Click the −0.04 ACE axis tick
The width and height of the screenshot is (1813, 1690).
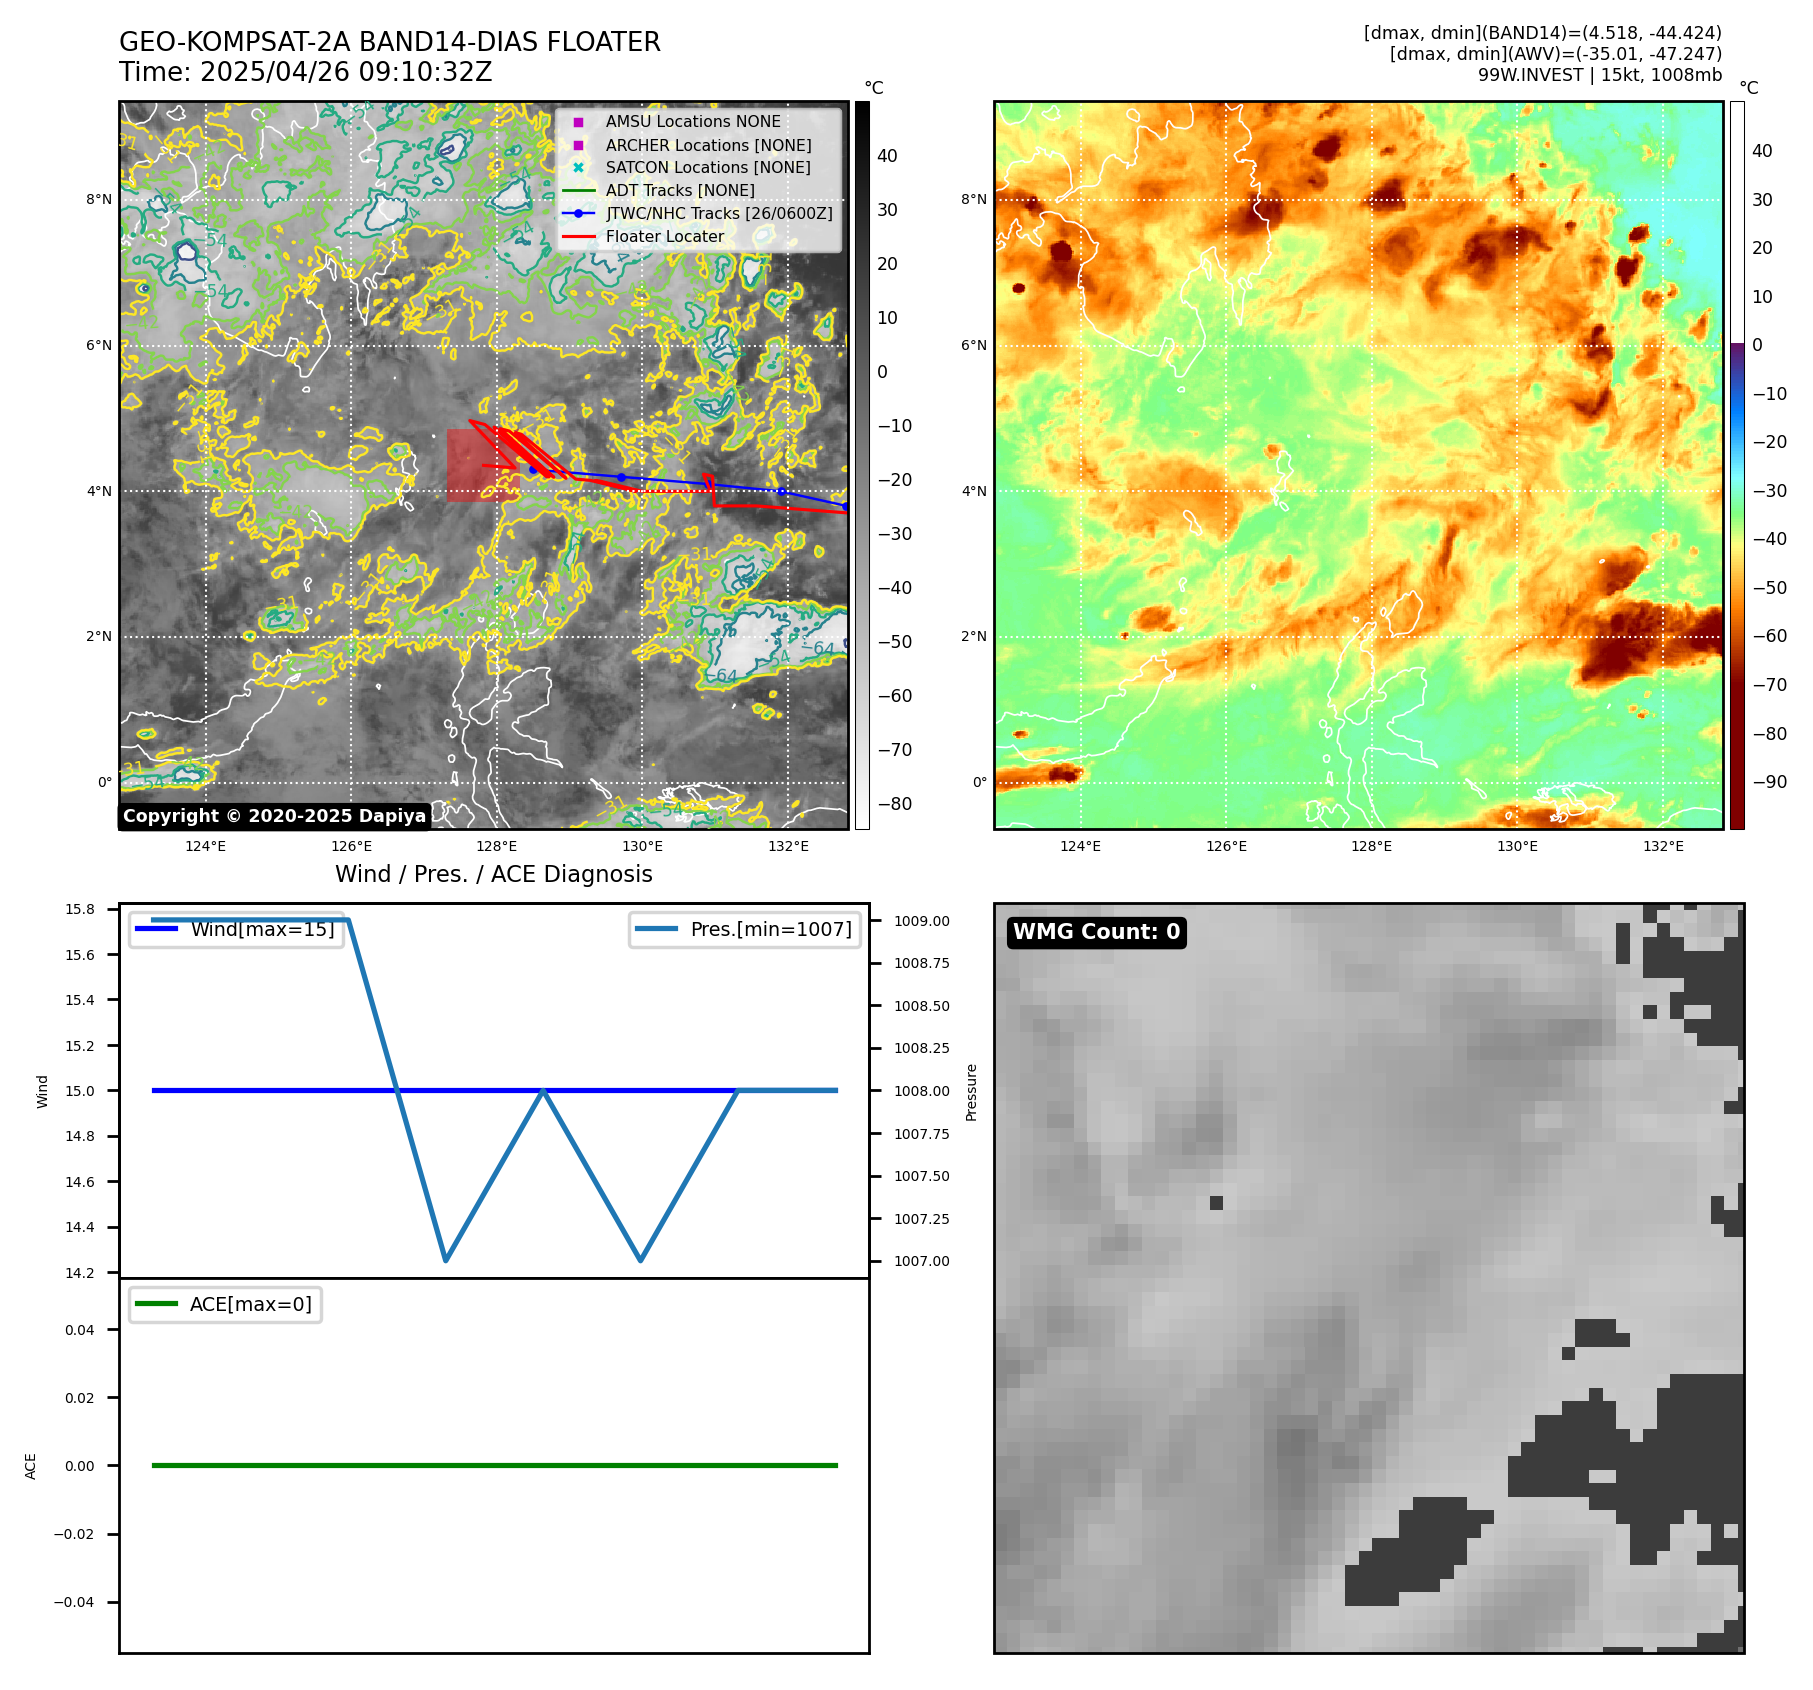click(74, 1602)
